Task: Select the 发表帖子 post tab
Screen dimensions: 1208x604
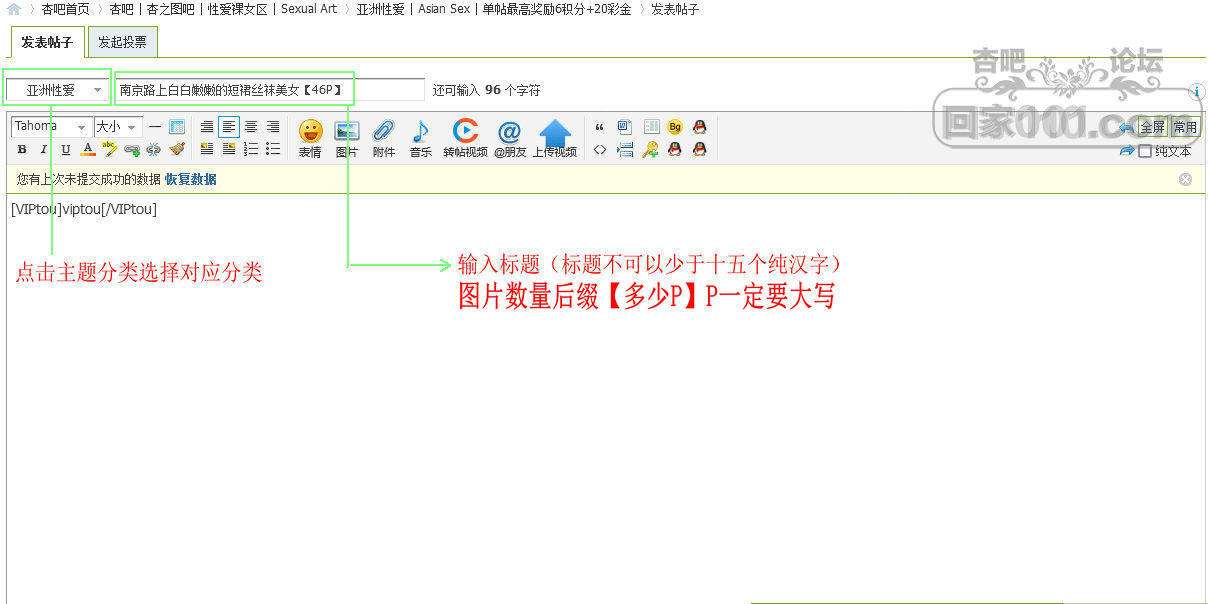Action: tap(47, 42)
